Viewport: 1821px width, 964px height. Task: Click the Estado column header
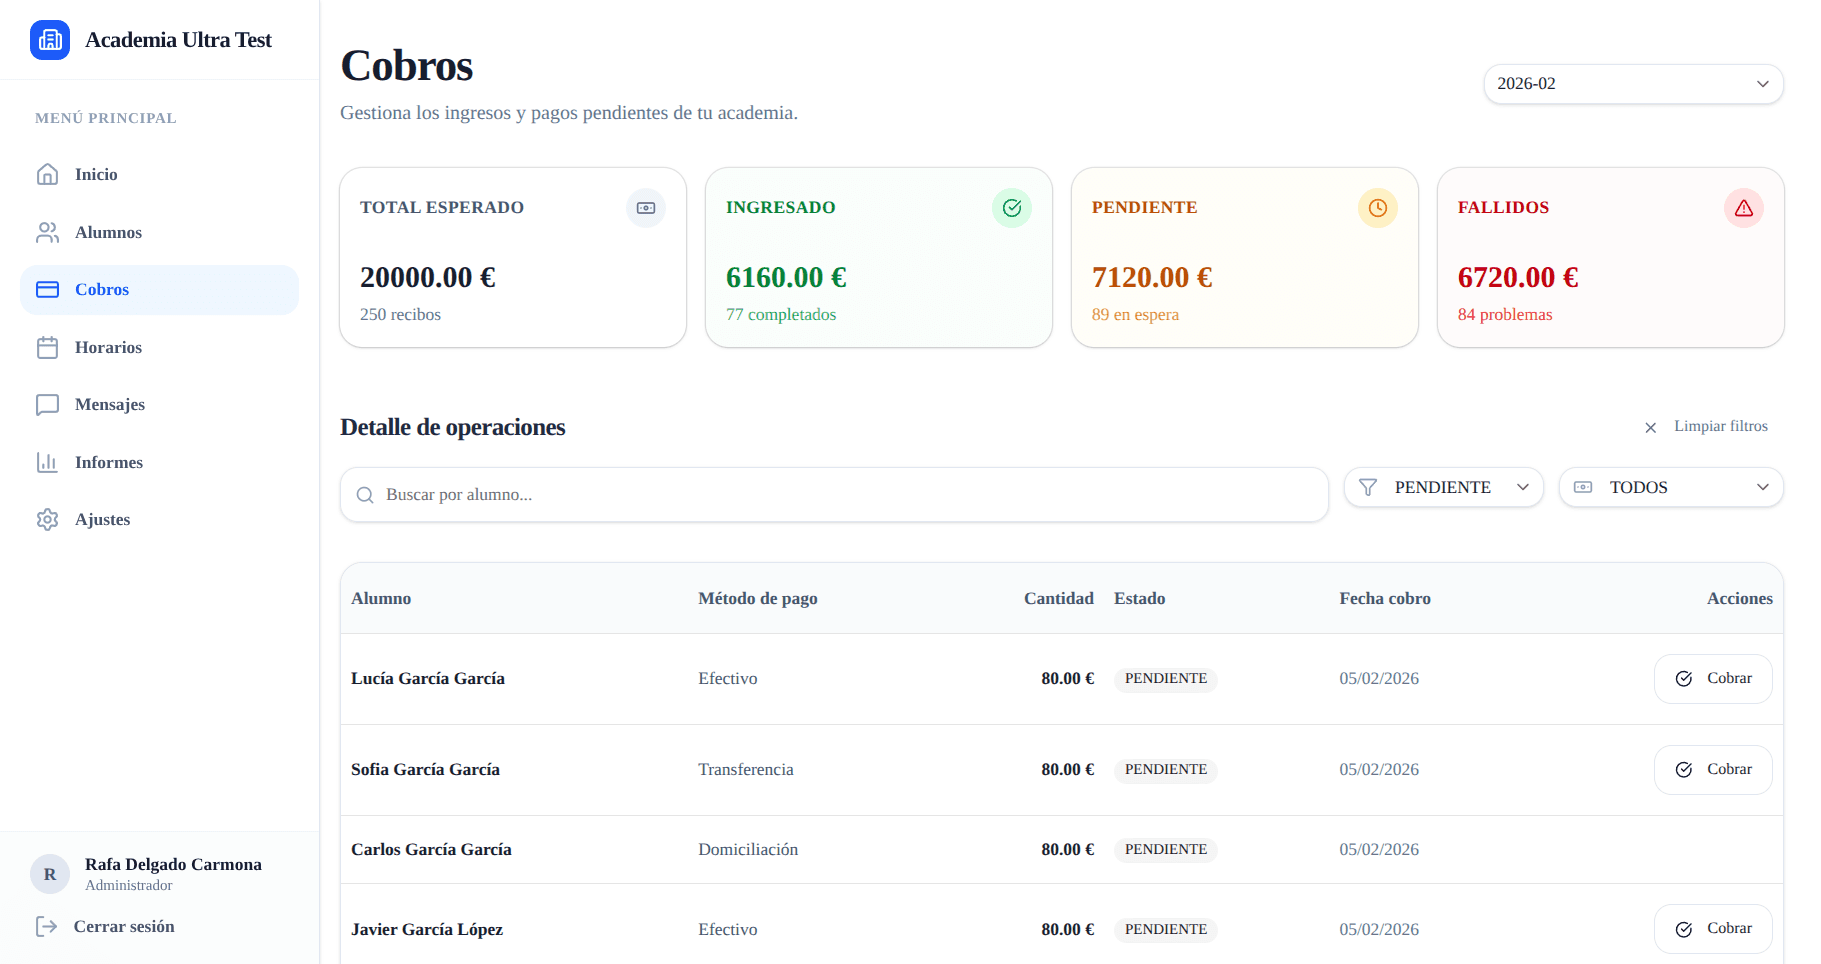(x=1140, y=598)
